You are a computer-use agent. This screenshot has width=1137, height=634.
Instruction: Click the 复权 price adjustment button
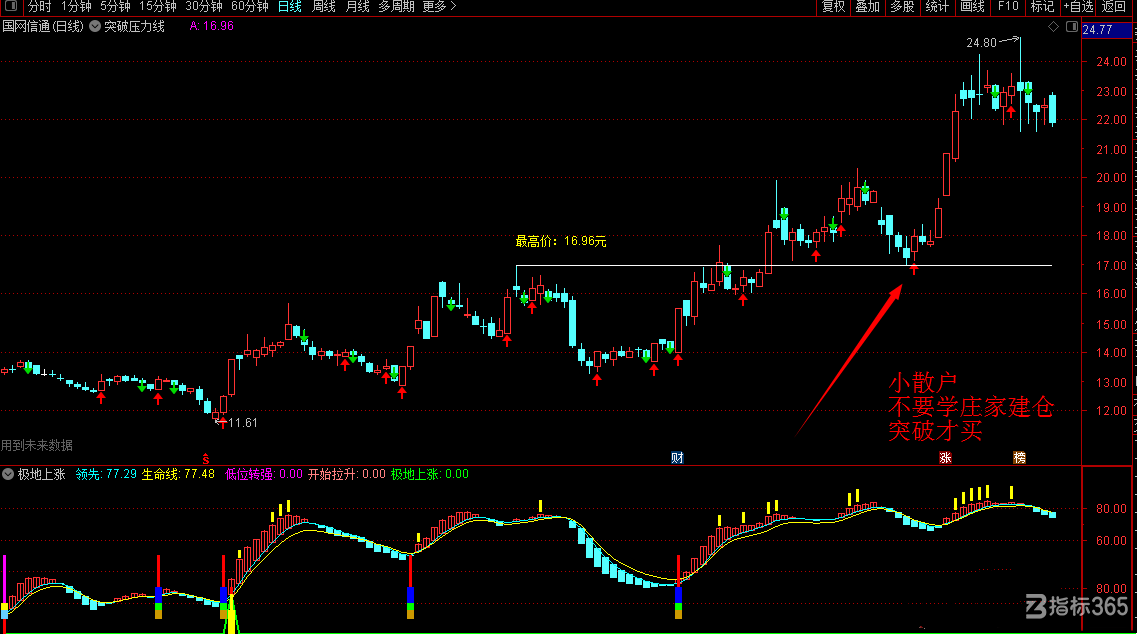[834, 7]
